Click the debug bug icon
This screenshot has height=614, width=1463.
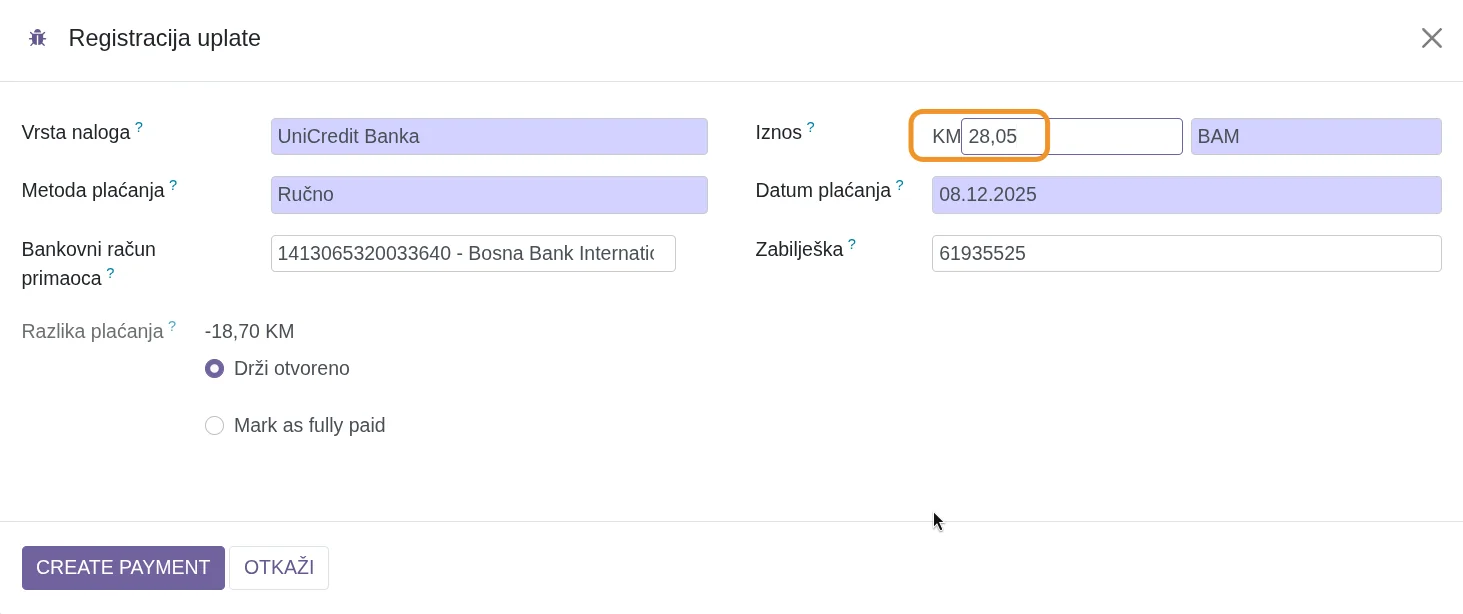coord(38,38)
